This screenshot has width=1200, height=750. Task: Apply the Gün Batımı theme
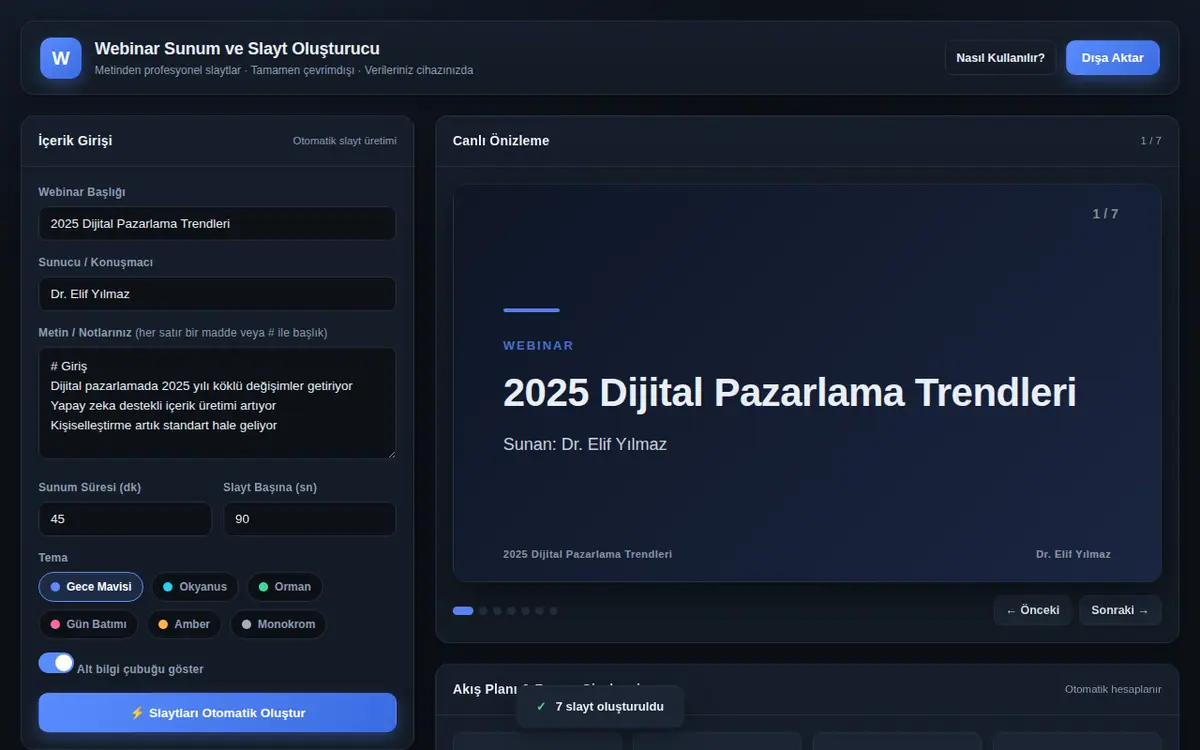pos(89,625)
